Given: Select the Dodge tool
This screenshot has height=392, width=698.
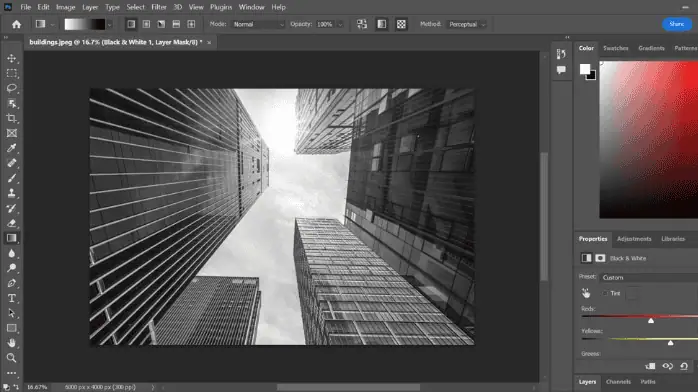Looking at the screenshot, I should coord(12,268).
